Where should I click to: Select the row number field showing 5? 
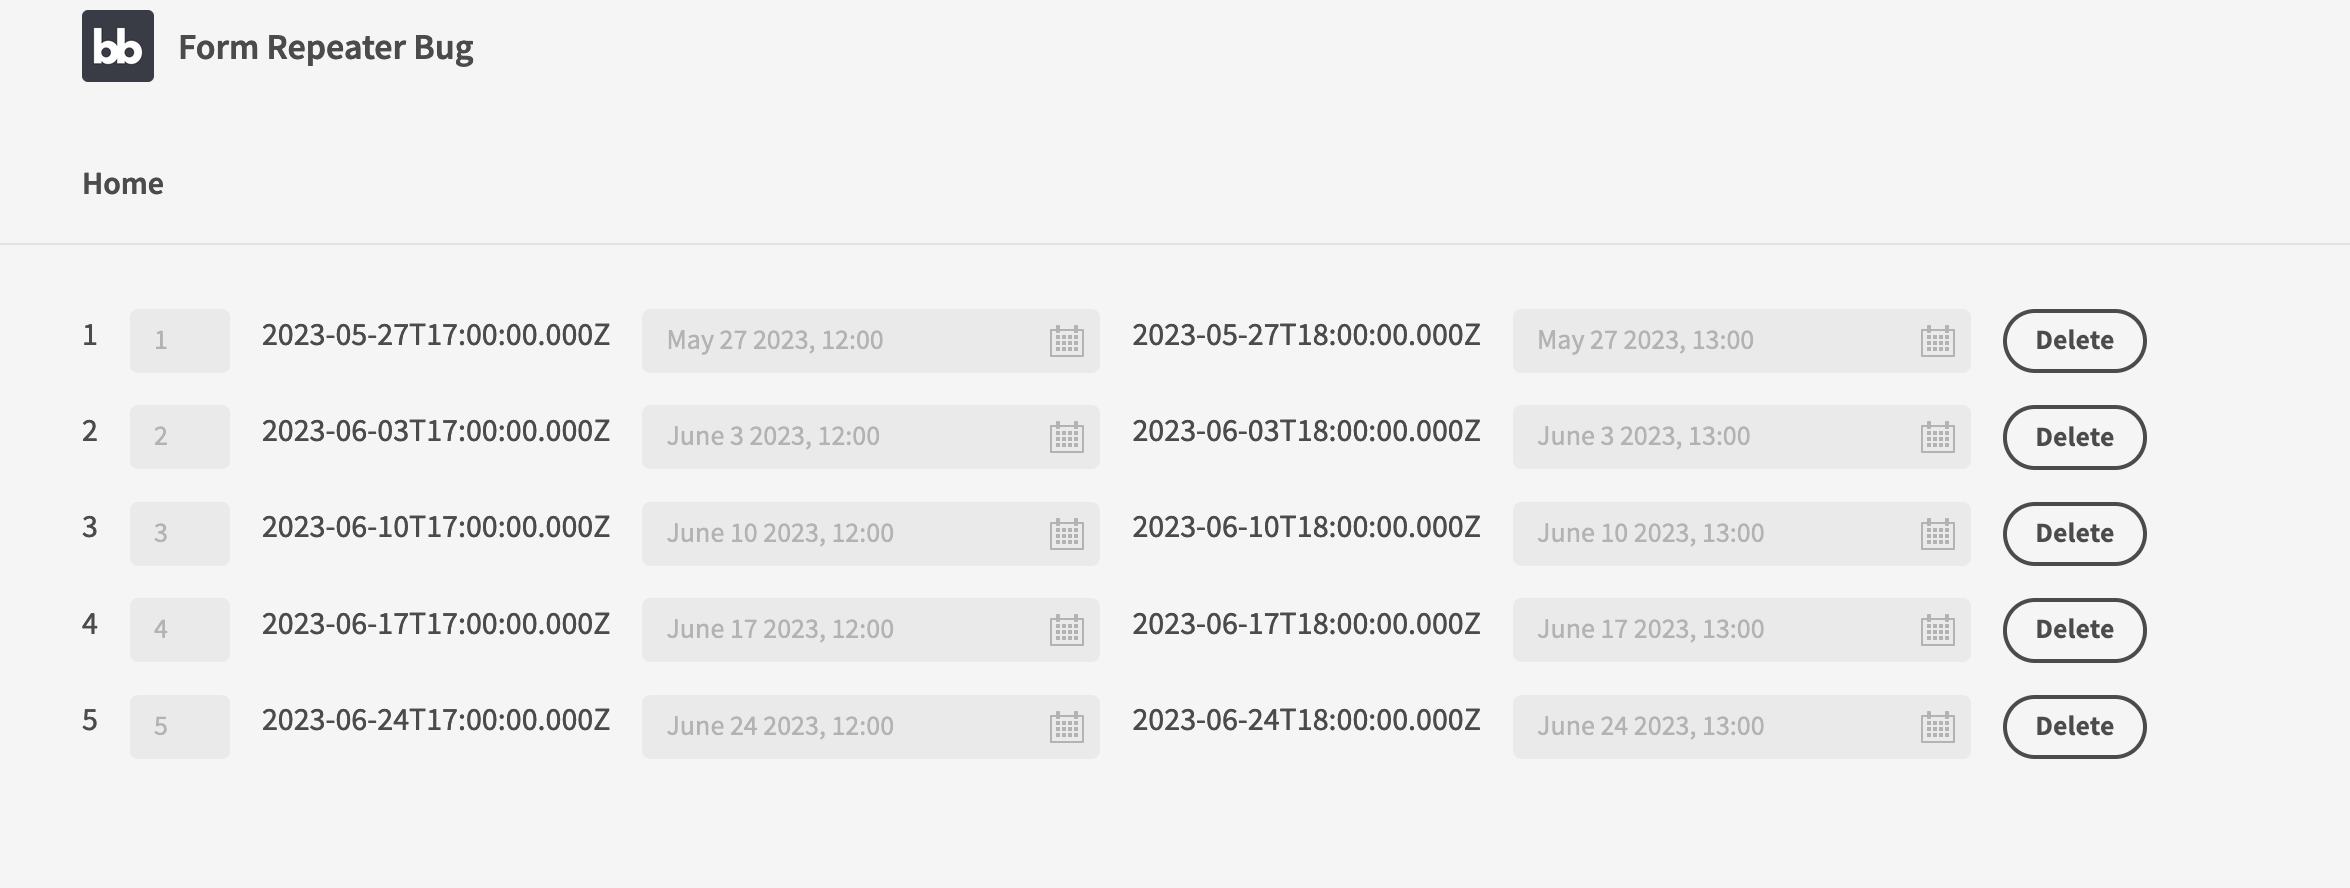tap(179, 726)
